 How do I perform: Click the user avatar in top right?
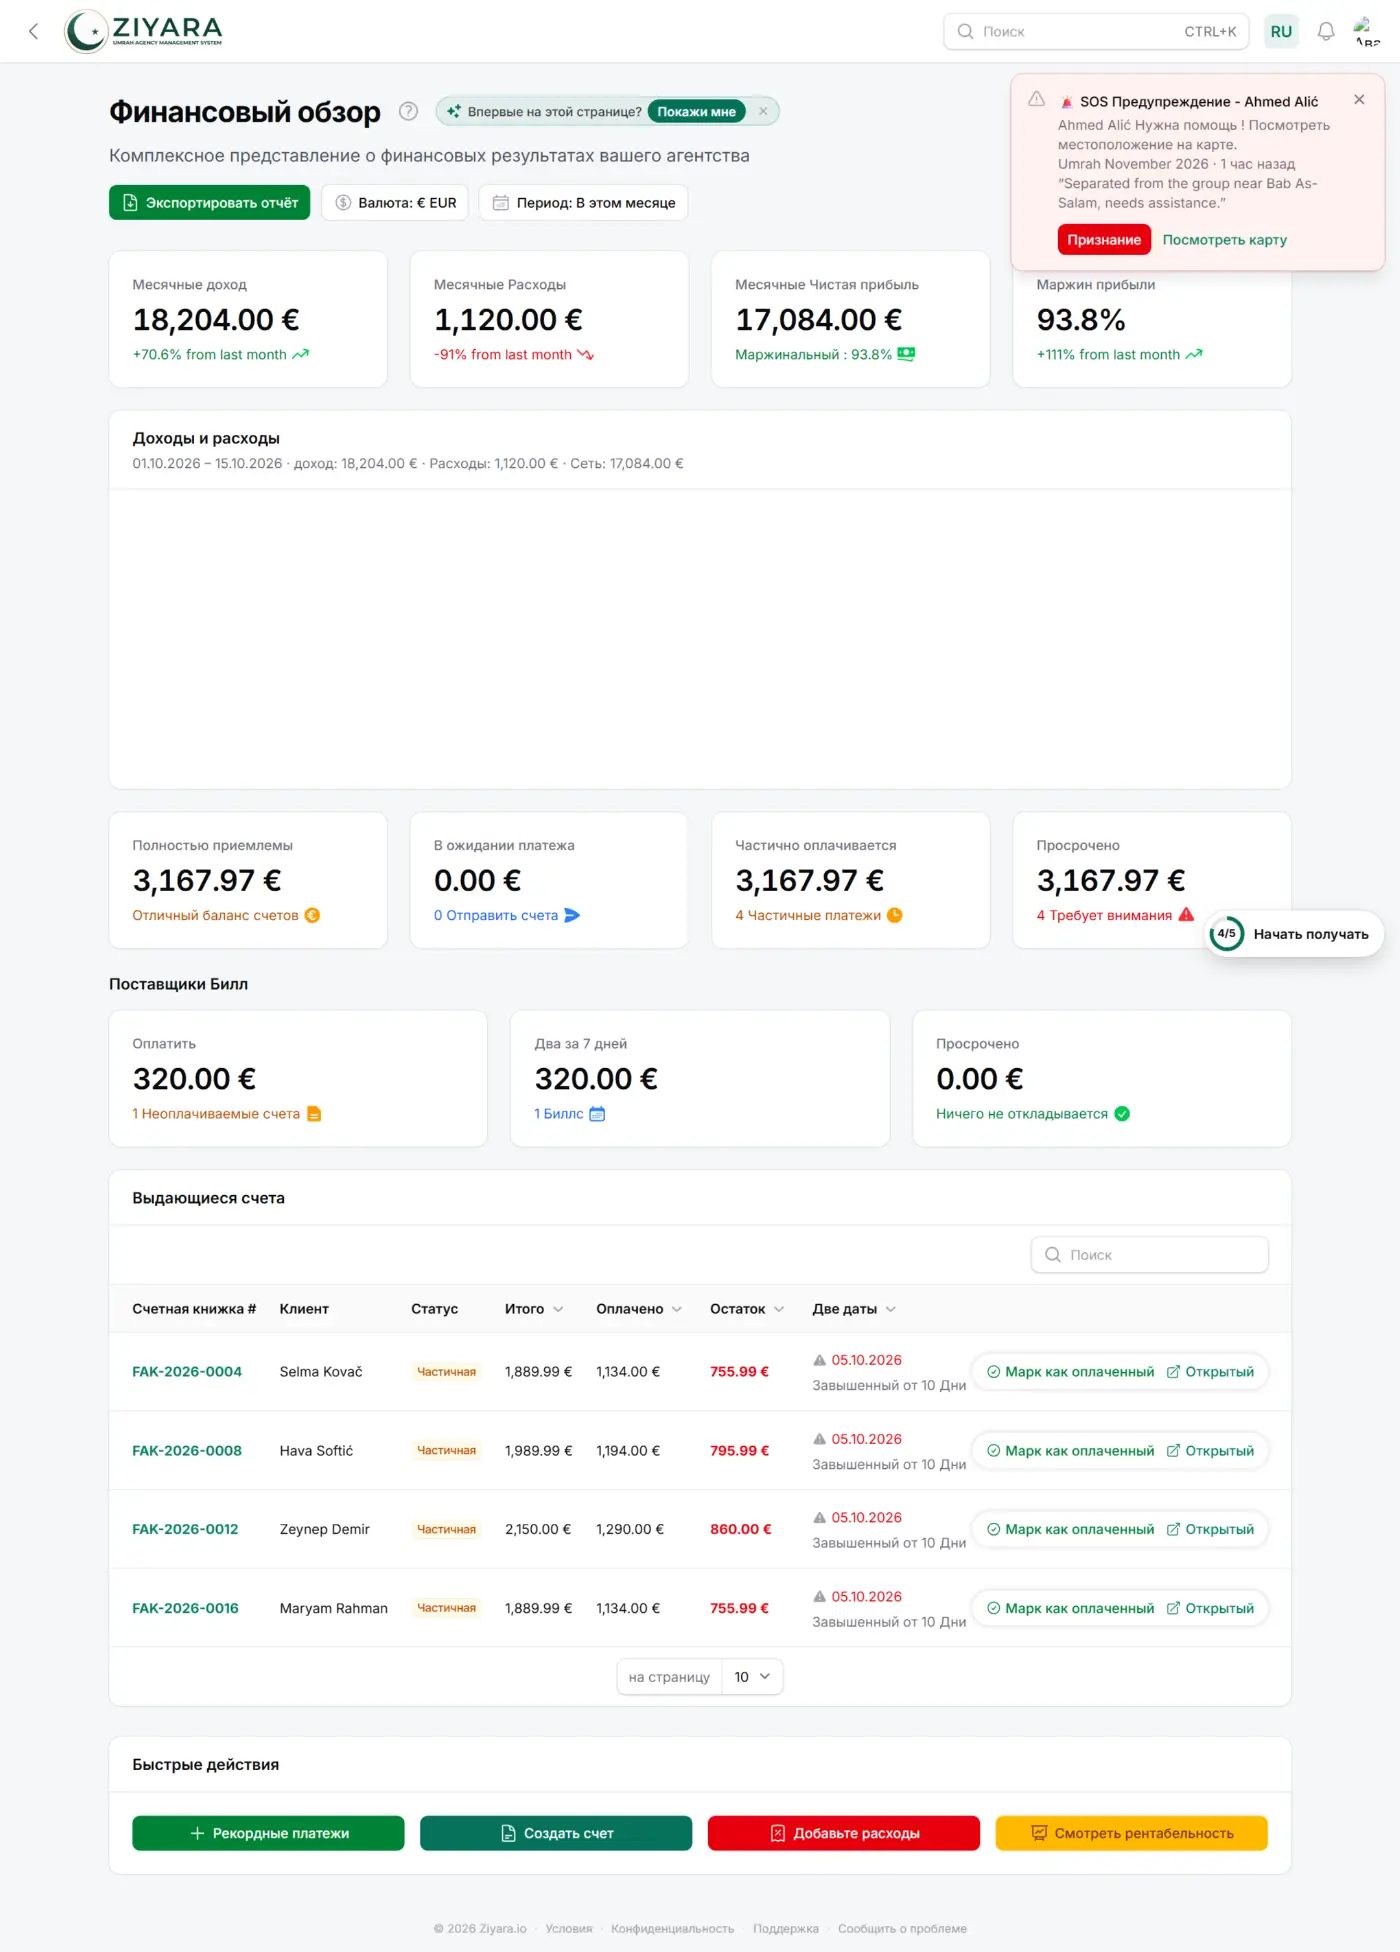point(1366,31)
